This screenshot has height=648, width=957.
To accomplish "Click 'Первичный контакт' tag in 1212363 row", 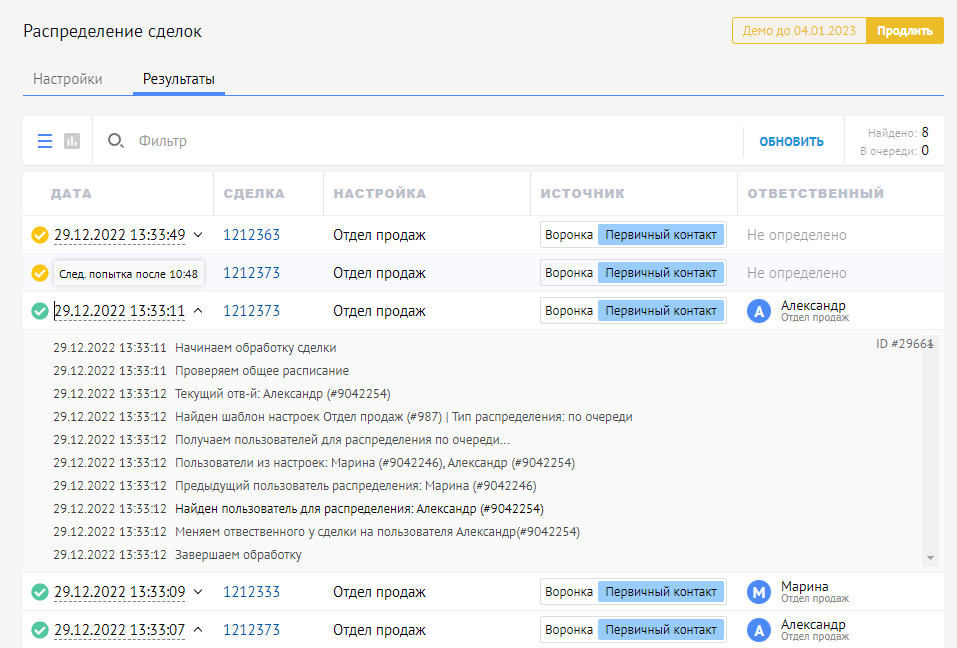I will click(x=661, y=235).
